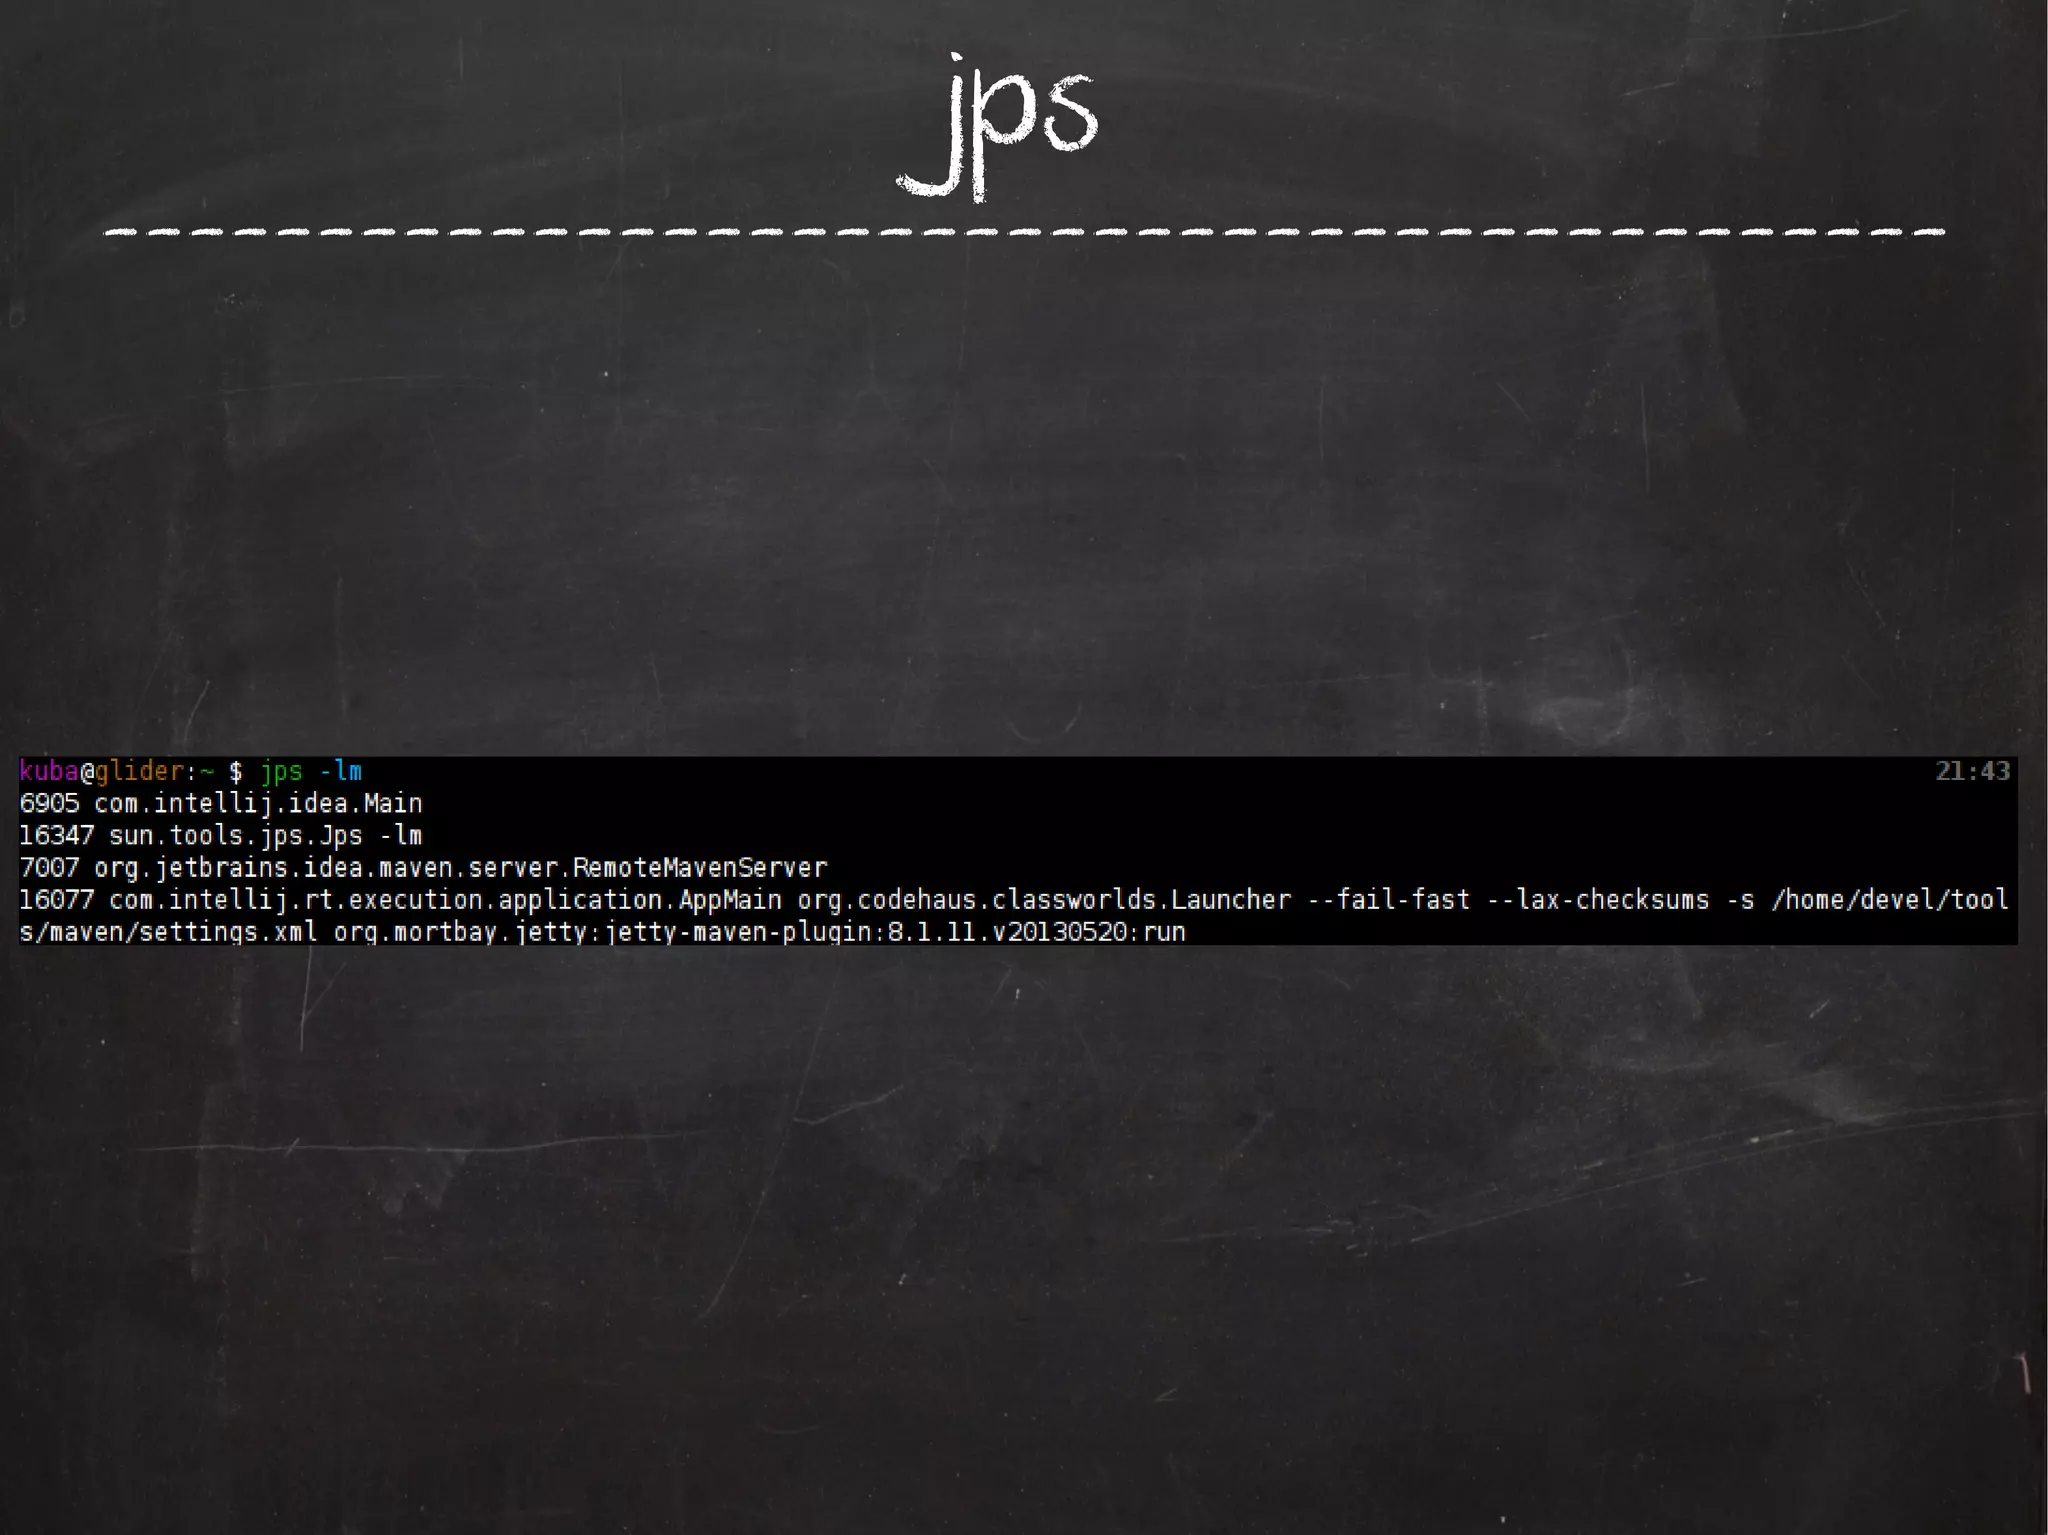
Task: Select the line '6905 com.intellij.idea.Main'
Action: pos(221,803)
